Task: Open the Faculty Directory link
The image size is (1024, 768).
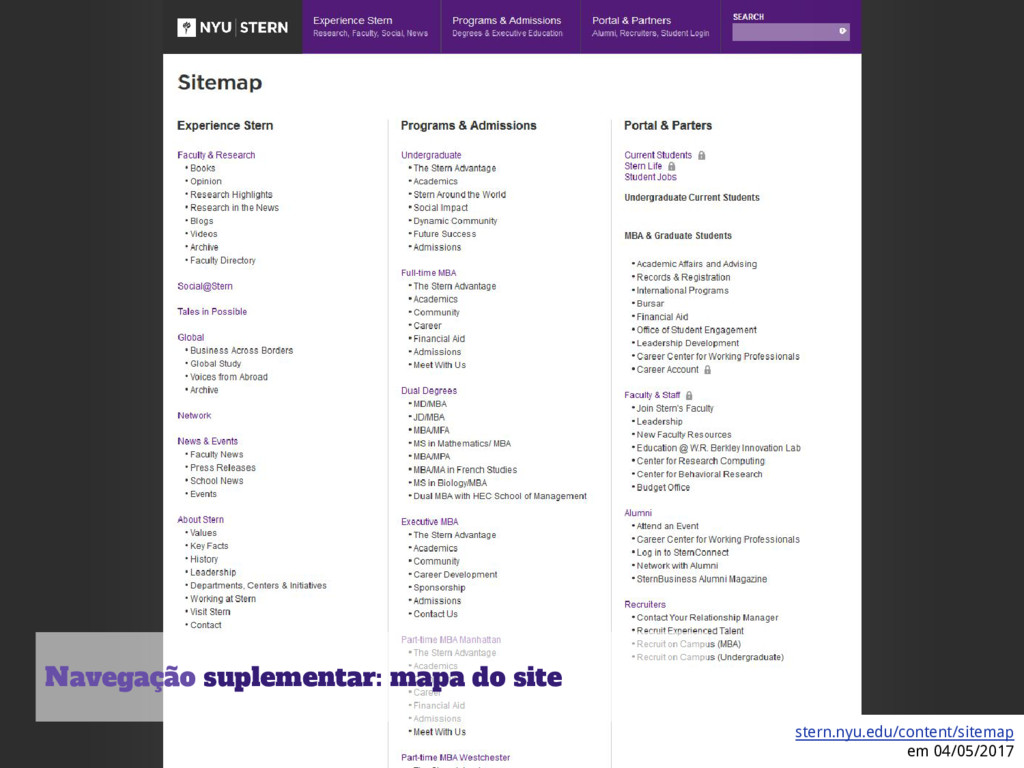Action: coord(223,261)
